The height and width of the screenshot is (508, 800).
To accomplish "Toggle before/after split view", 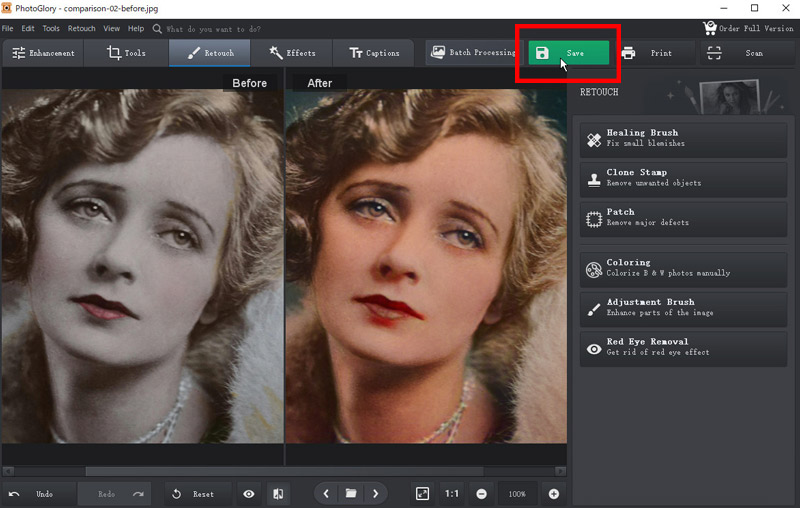I will point(278,494).
